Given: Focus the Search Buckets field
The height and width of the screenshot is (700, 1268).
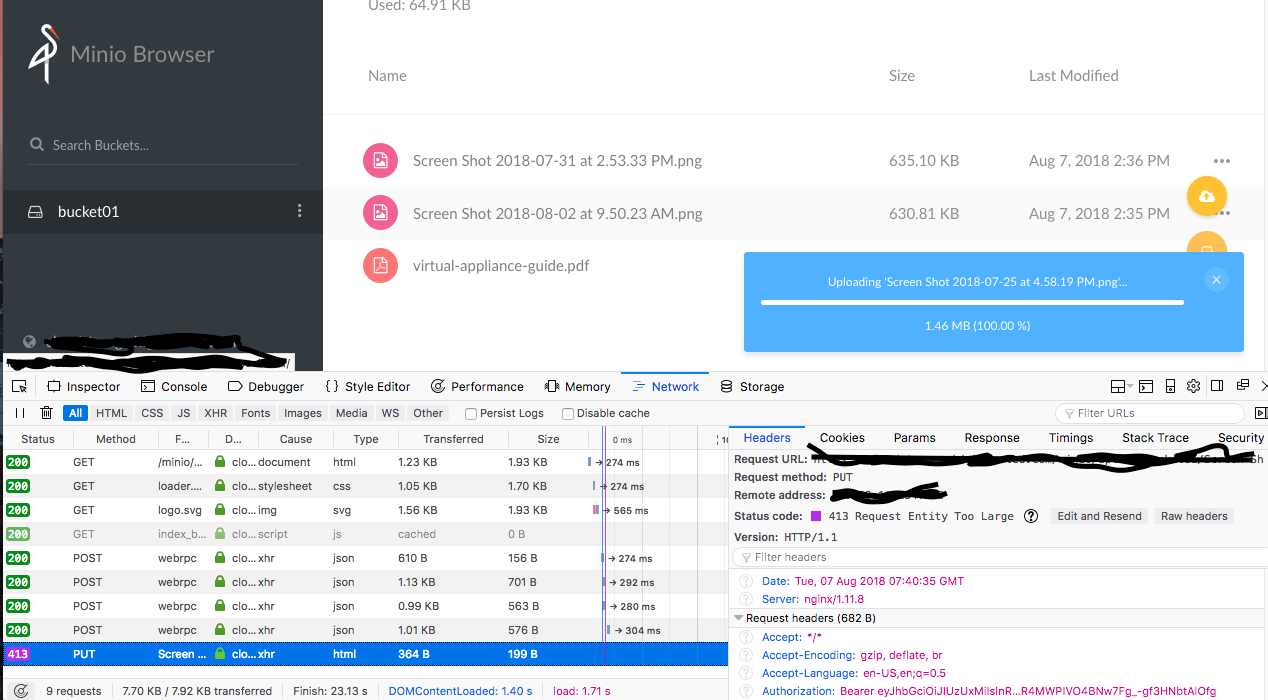Looking at the screenshot, I should coord(163,145).
